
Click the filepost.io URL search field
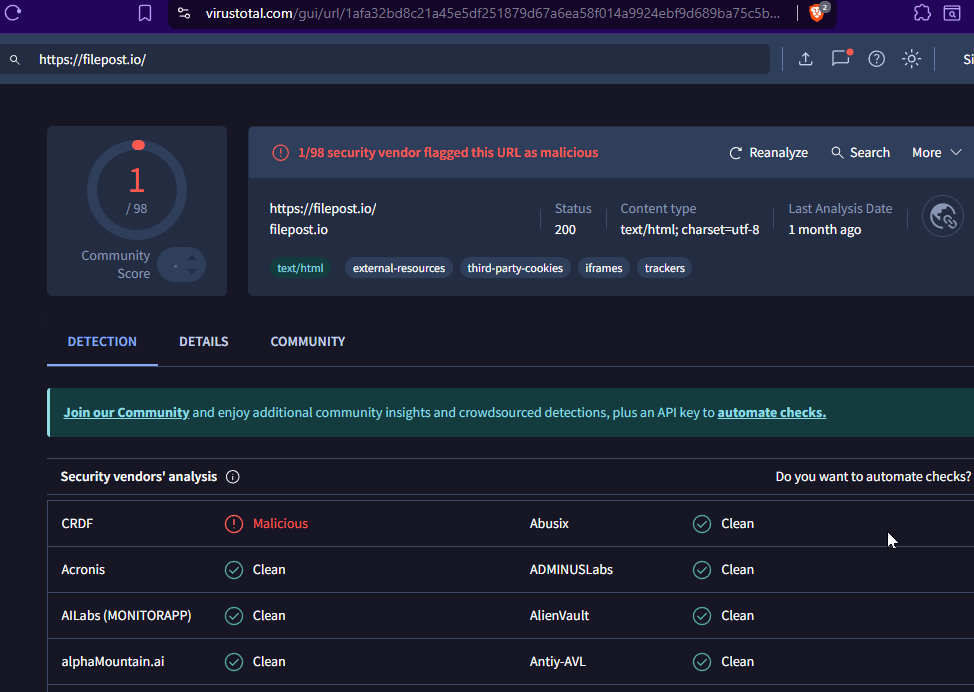pos(400,59)
